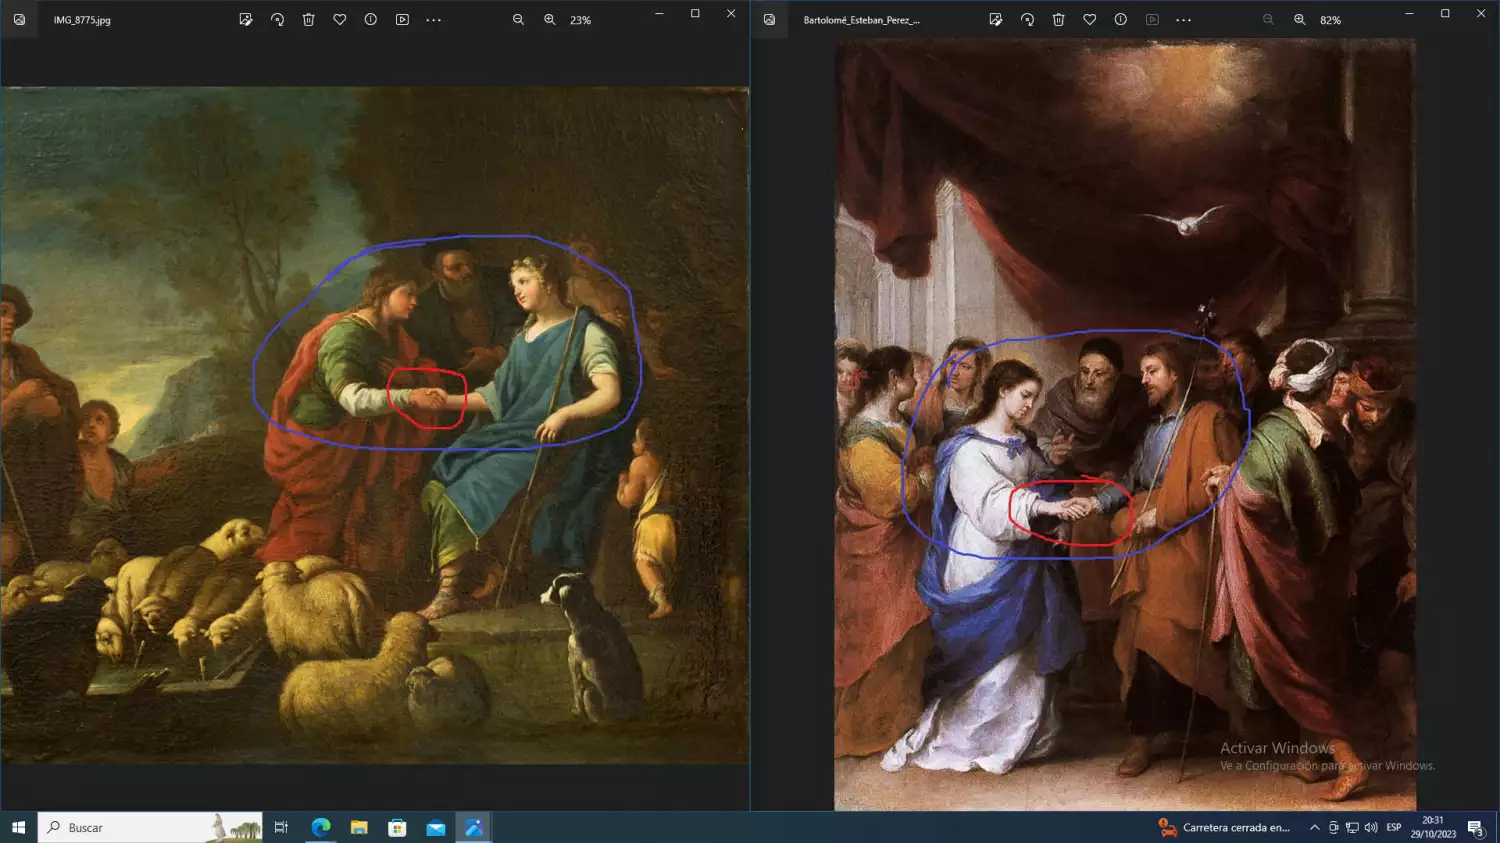Select the Photos app on the taskbar
The width and height of the screenshot is (1500, 843).
(x=474, y=827)
